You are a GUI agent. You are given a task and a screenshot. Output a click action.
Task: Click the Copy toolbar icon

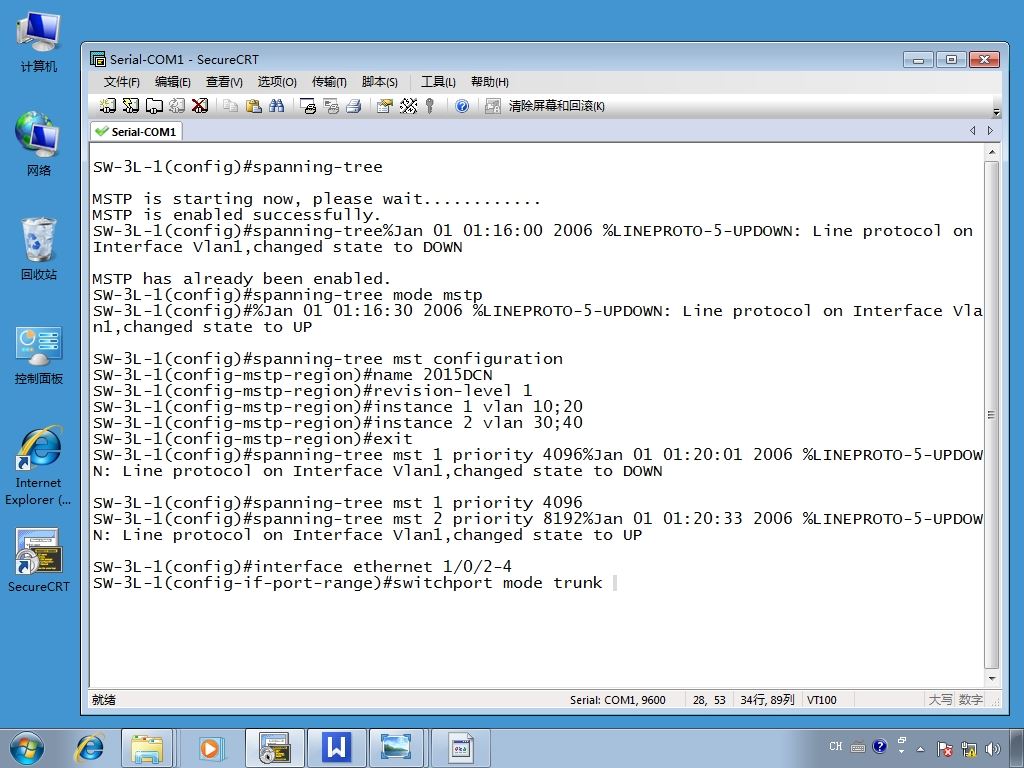(230, 106)
